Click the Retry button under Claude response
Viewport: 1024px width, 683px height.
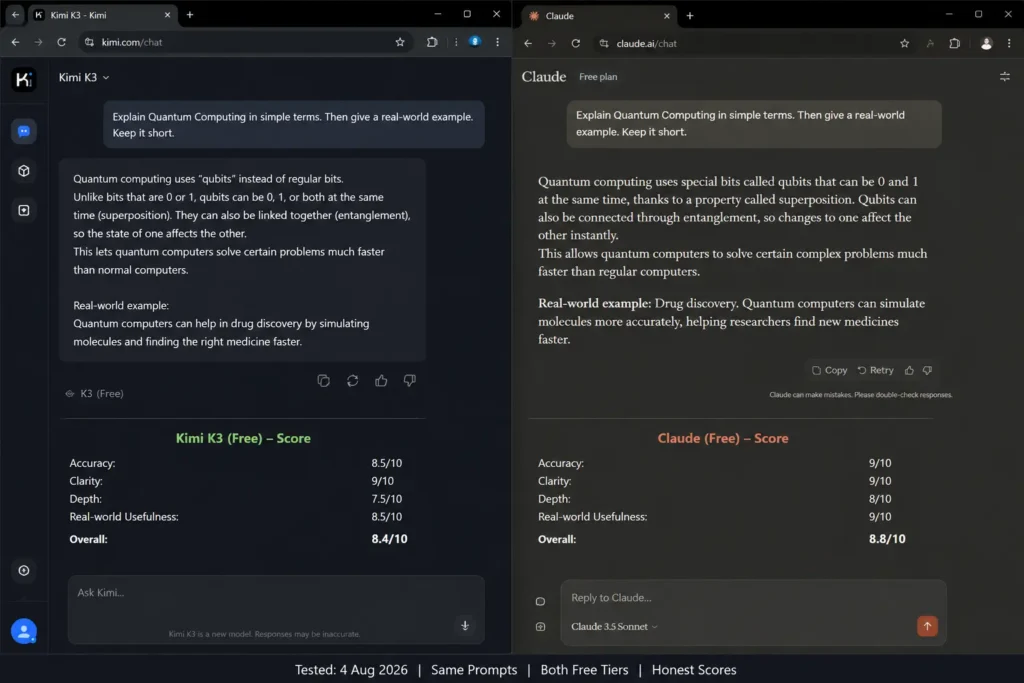876,370
